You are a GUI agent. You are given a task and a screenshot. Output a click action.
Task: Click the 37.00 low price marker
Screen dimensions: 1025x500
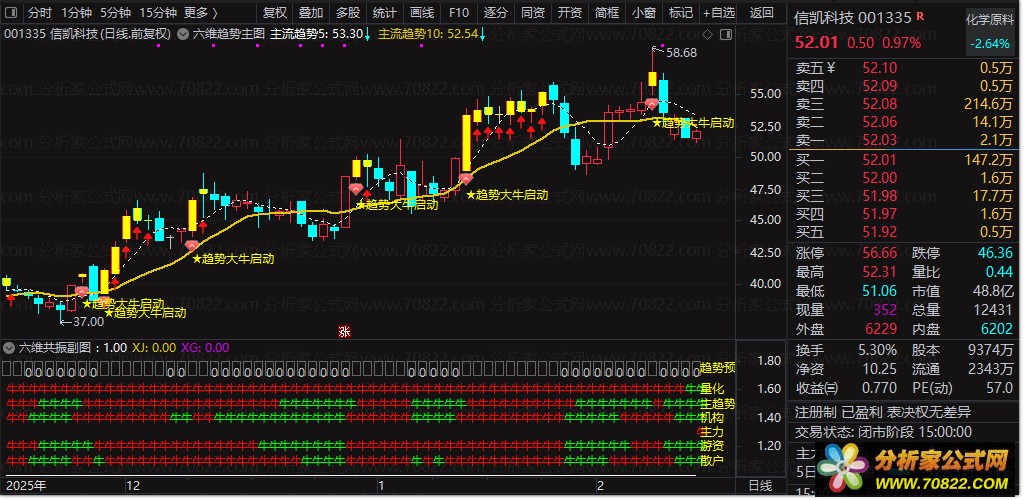(88, 322)
